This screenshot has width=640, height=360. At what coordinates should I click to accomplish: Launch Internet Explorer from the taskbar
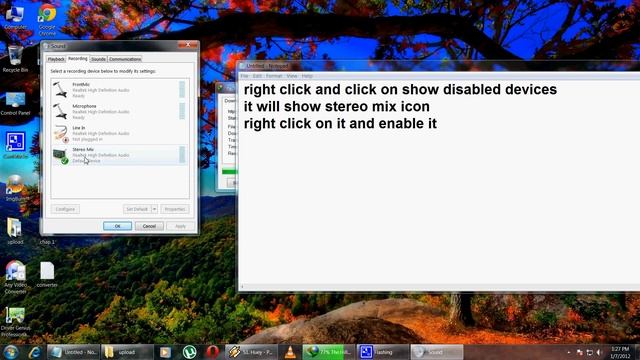[35, 352]
